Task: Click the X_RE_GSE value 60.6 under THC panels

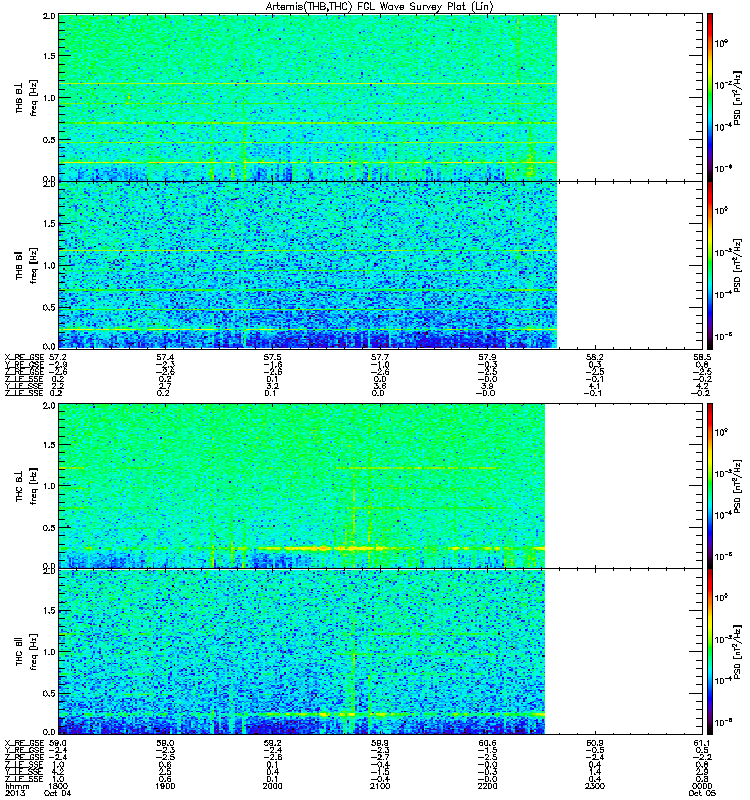Action: (x=487, y=743)
